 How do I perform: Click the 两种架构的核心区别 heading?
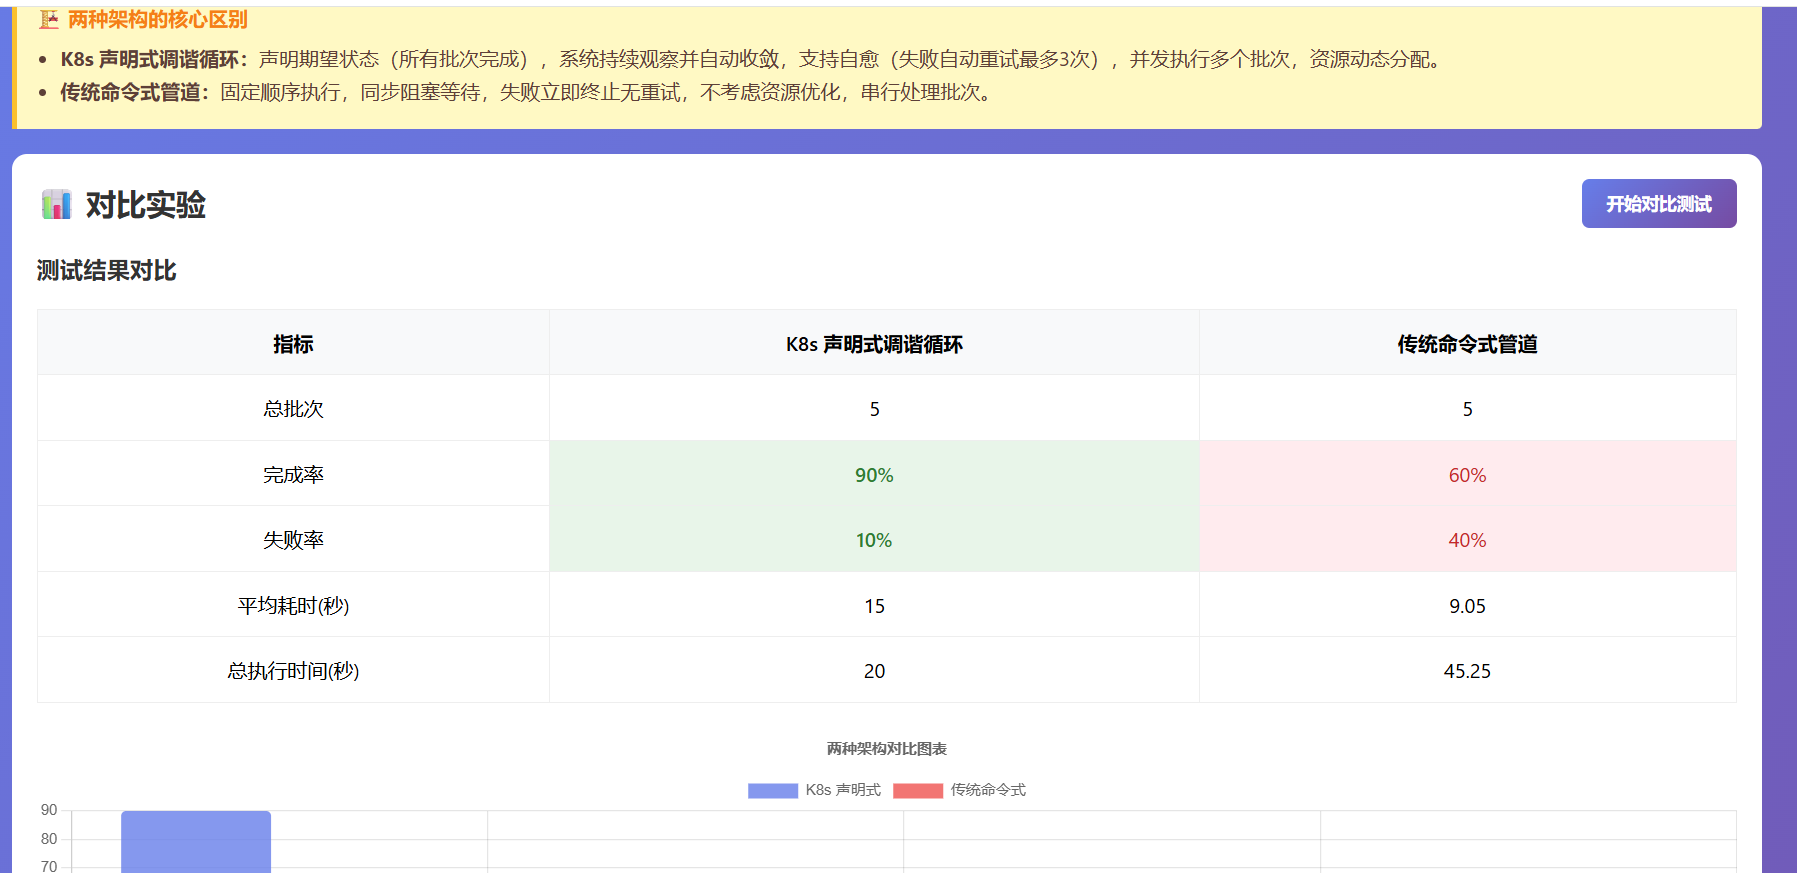coord(157,19)
